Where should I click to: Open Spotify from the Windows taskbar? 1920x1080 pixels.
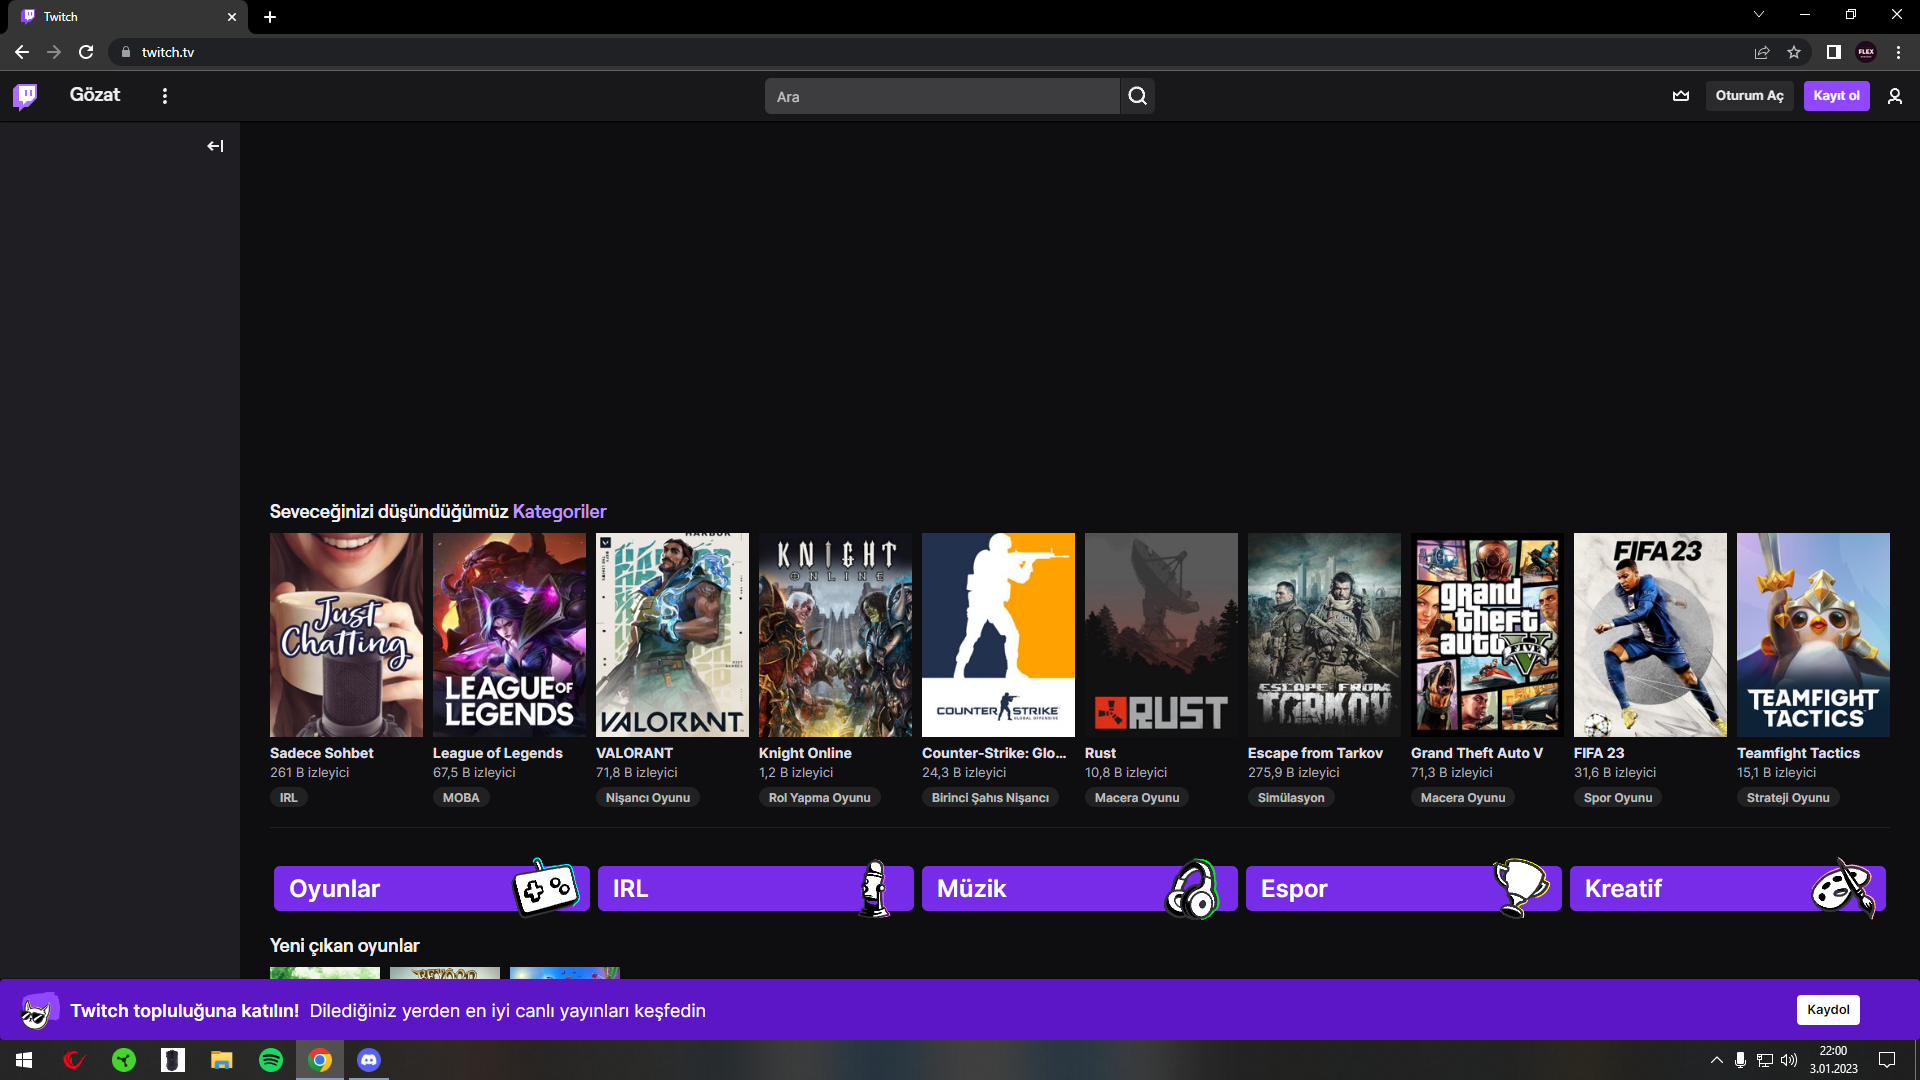pyautogui.click(x=271, y=1060)
